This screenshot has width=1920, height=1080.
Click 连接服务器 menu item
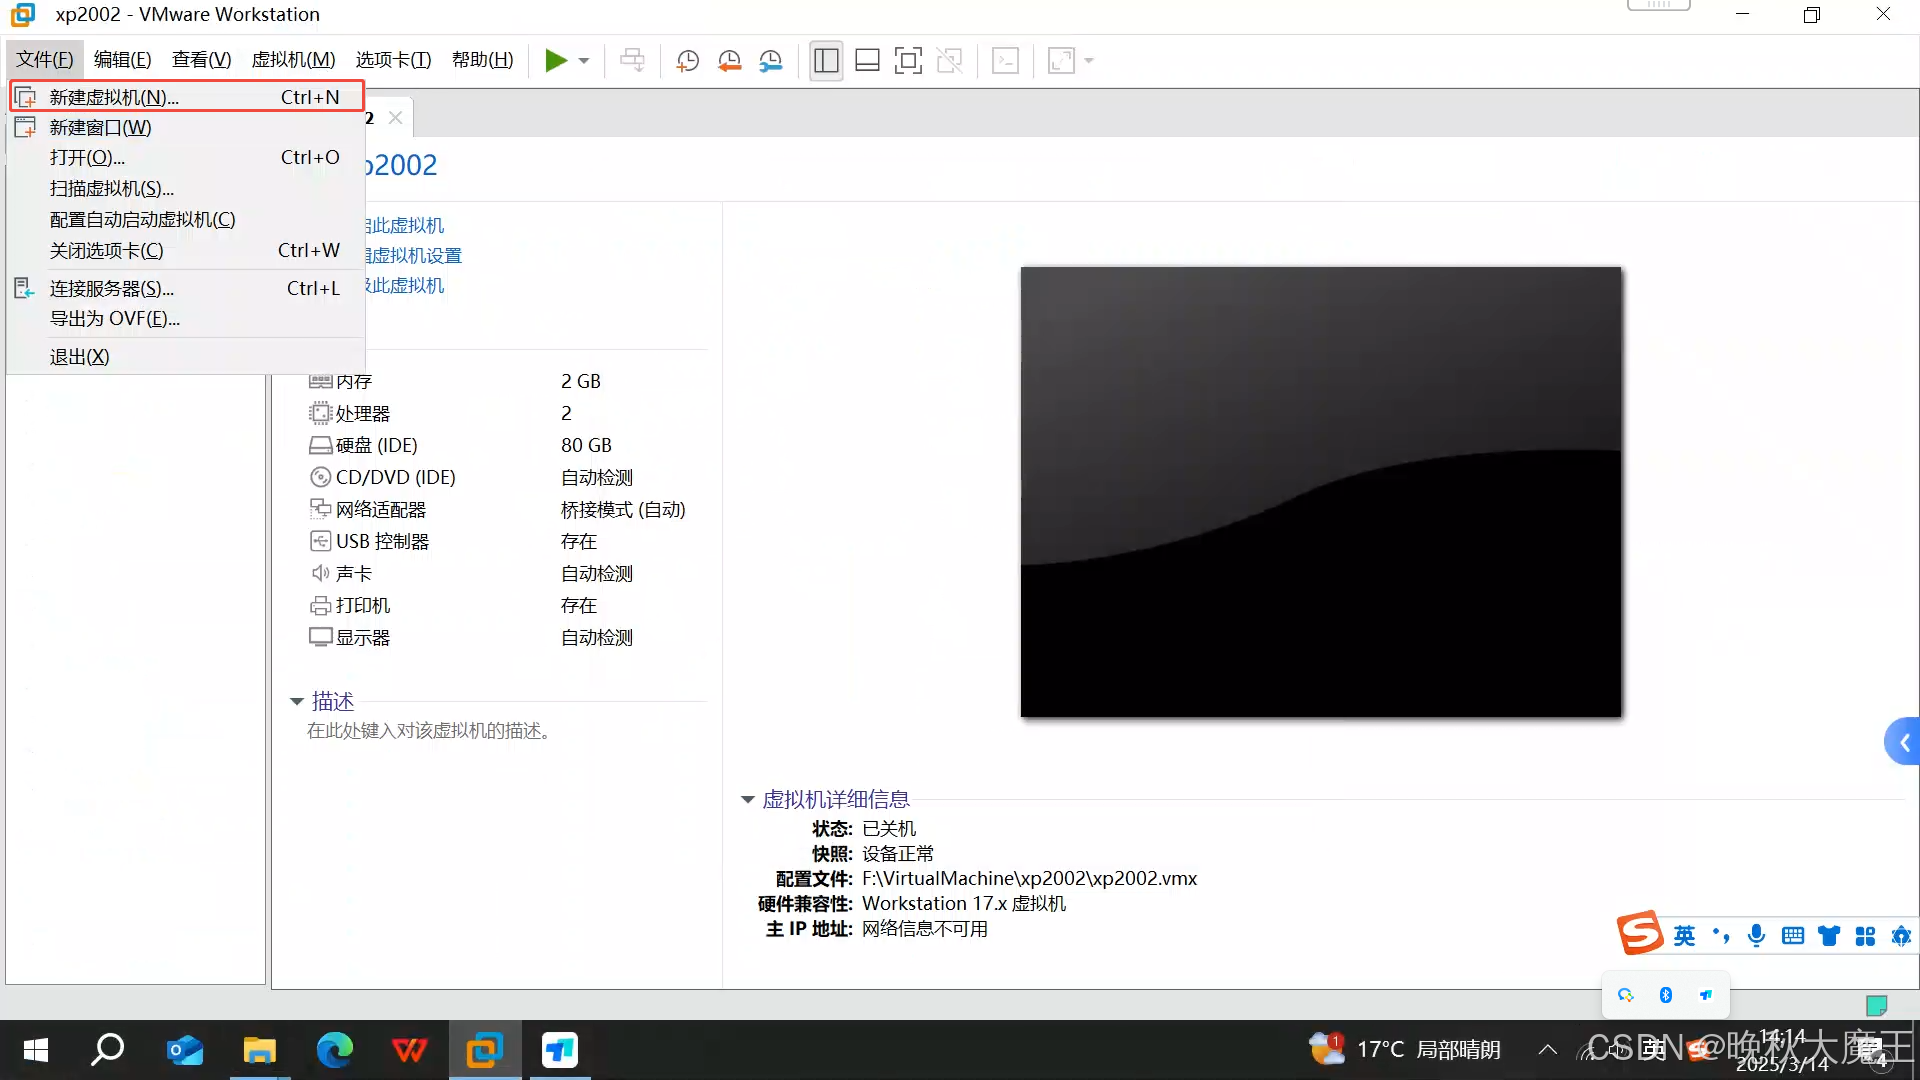[x=112, y=289]
